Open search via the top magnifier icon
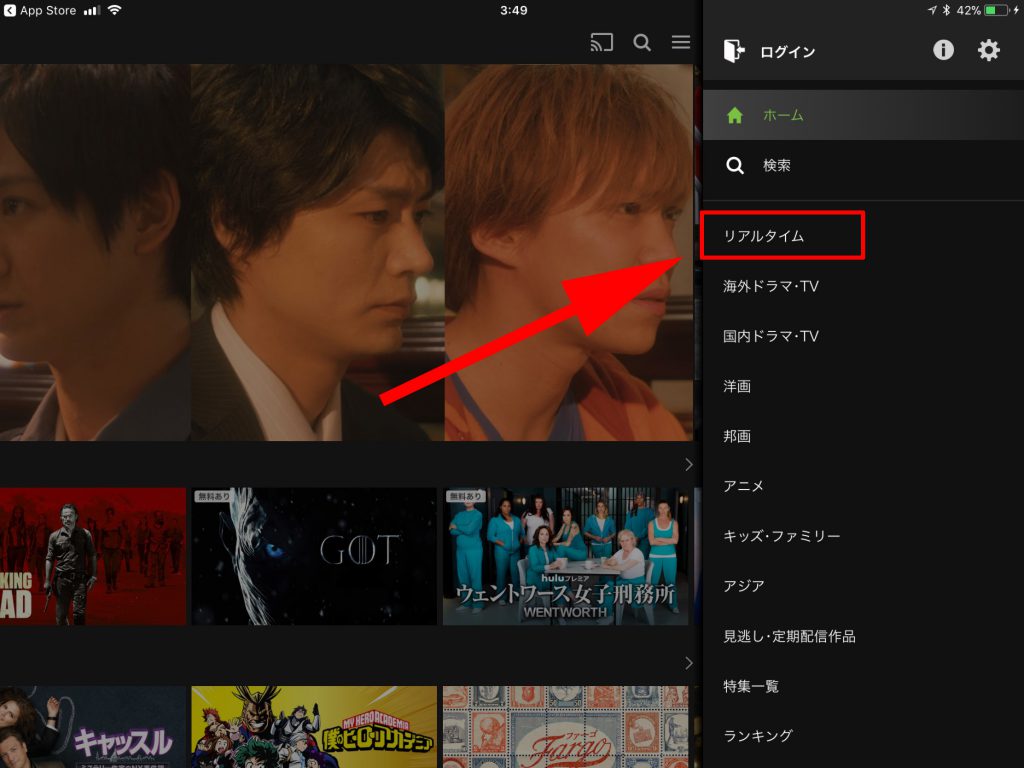 (642, 42)
